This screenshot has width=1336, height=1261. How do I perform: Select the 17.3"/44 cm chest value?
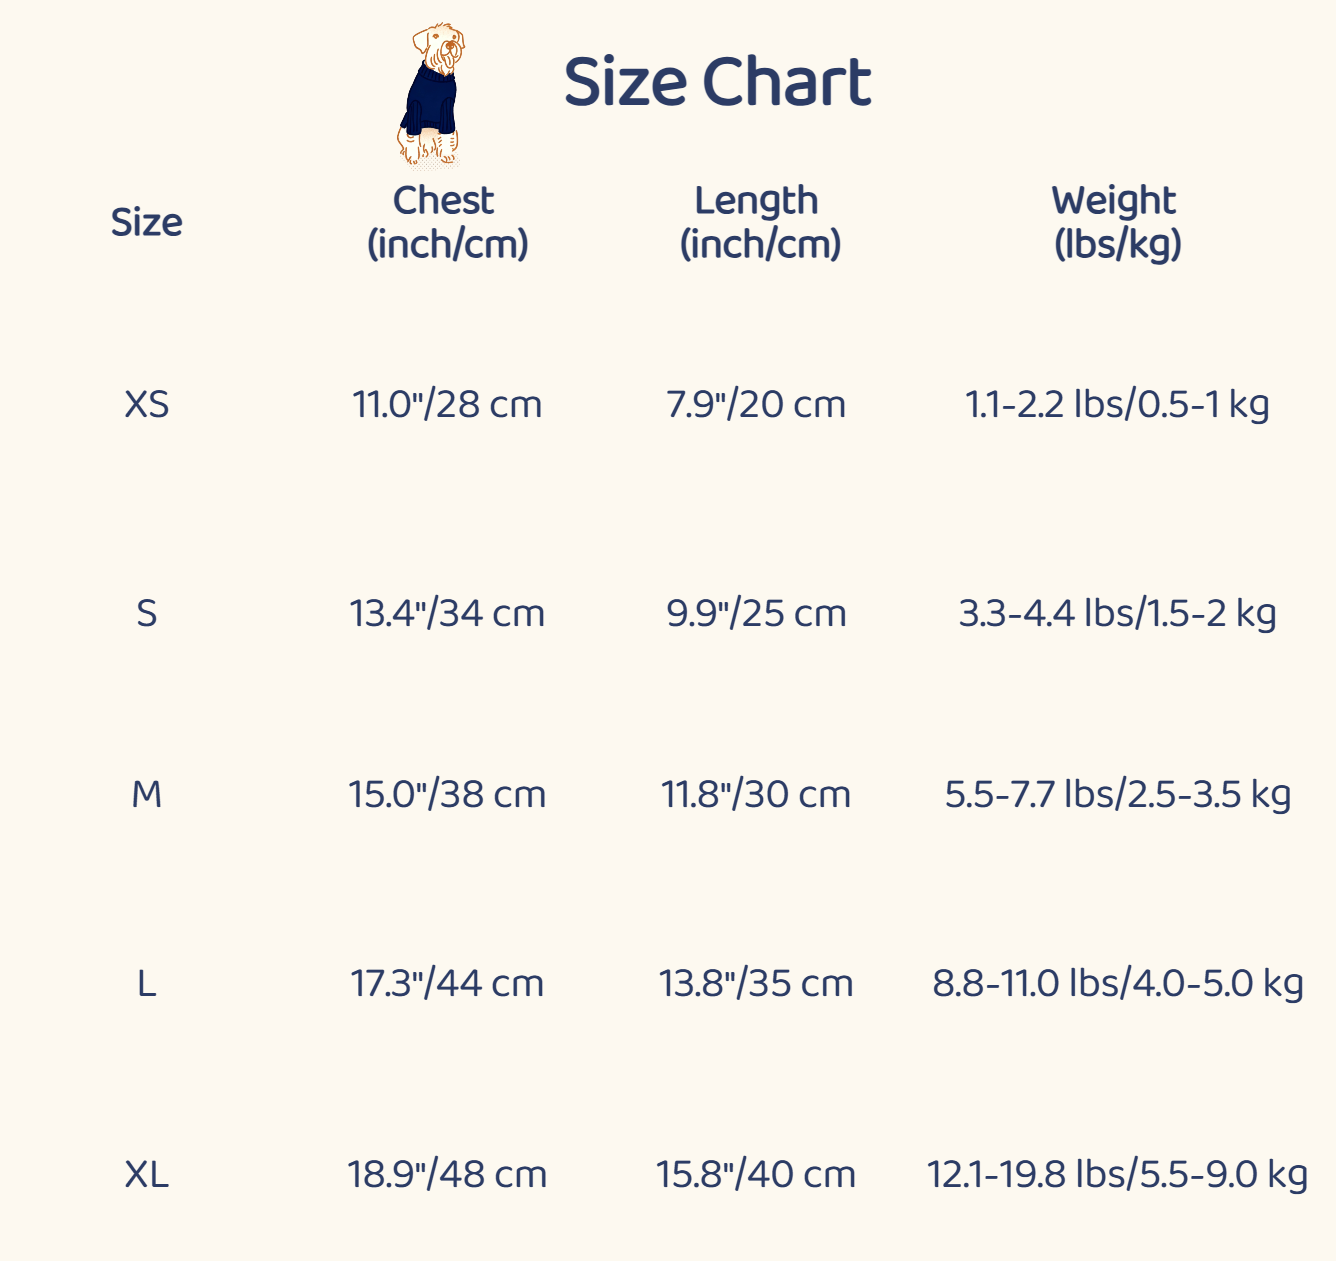(447, 984)
